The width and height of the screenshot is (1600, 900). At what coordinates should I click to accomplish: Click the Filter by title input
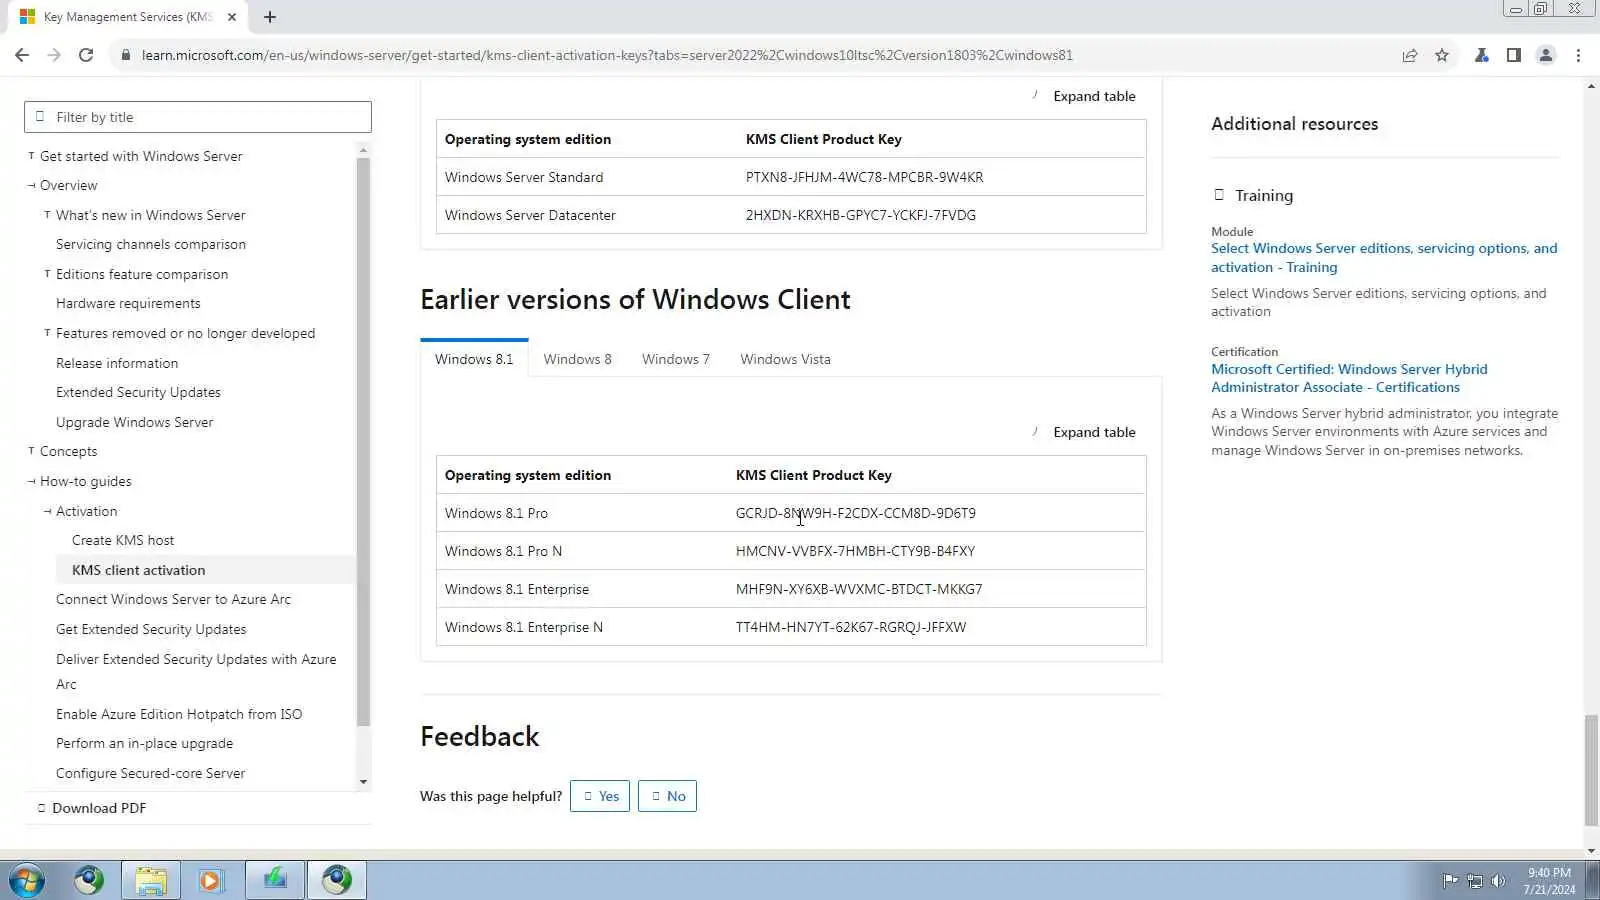click(198, 117)
